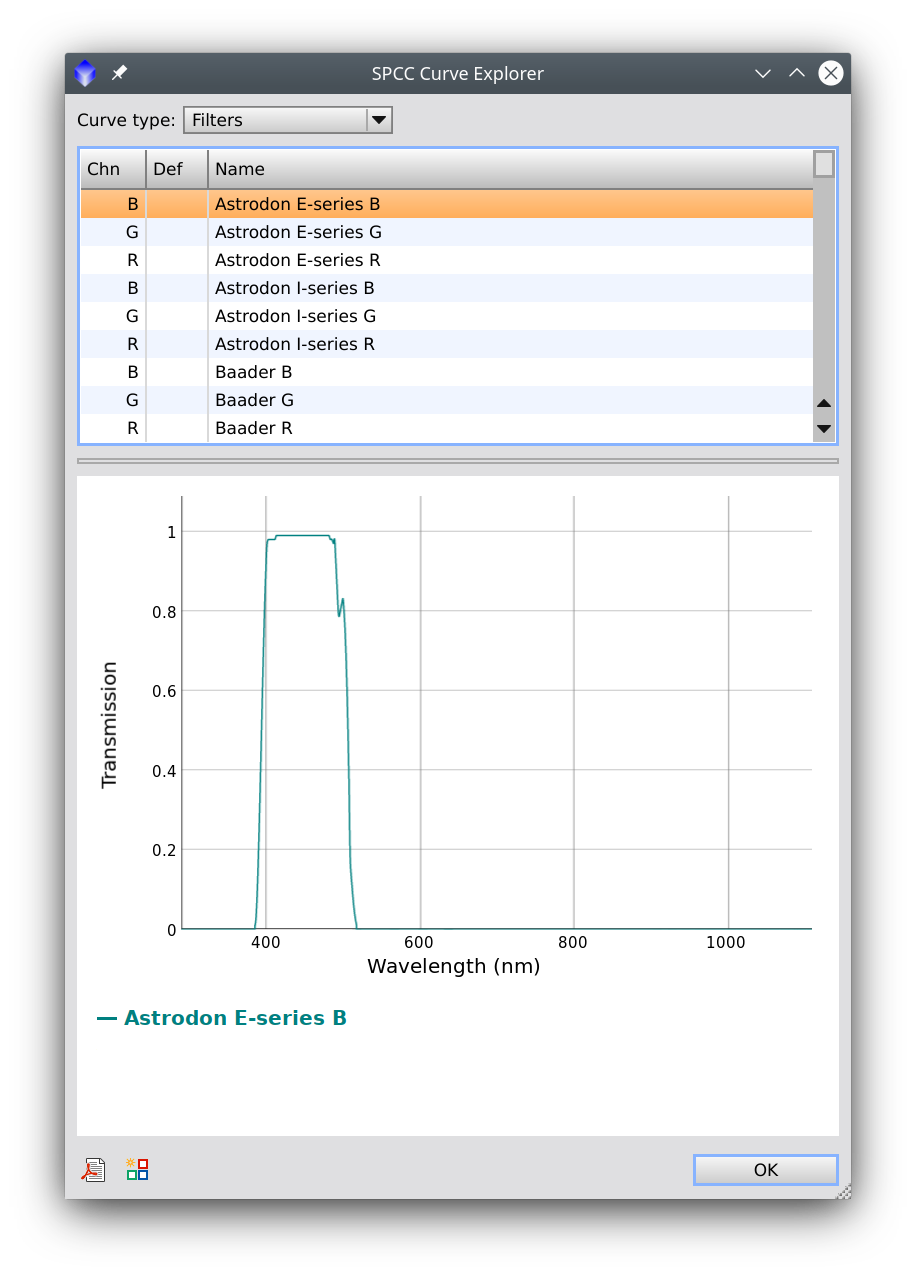Image resolution: width=916 pixels, height=1276 pixels.
Task: Click the Astrodon E-series B graph legend
Action: 222,1018
